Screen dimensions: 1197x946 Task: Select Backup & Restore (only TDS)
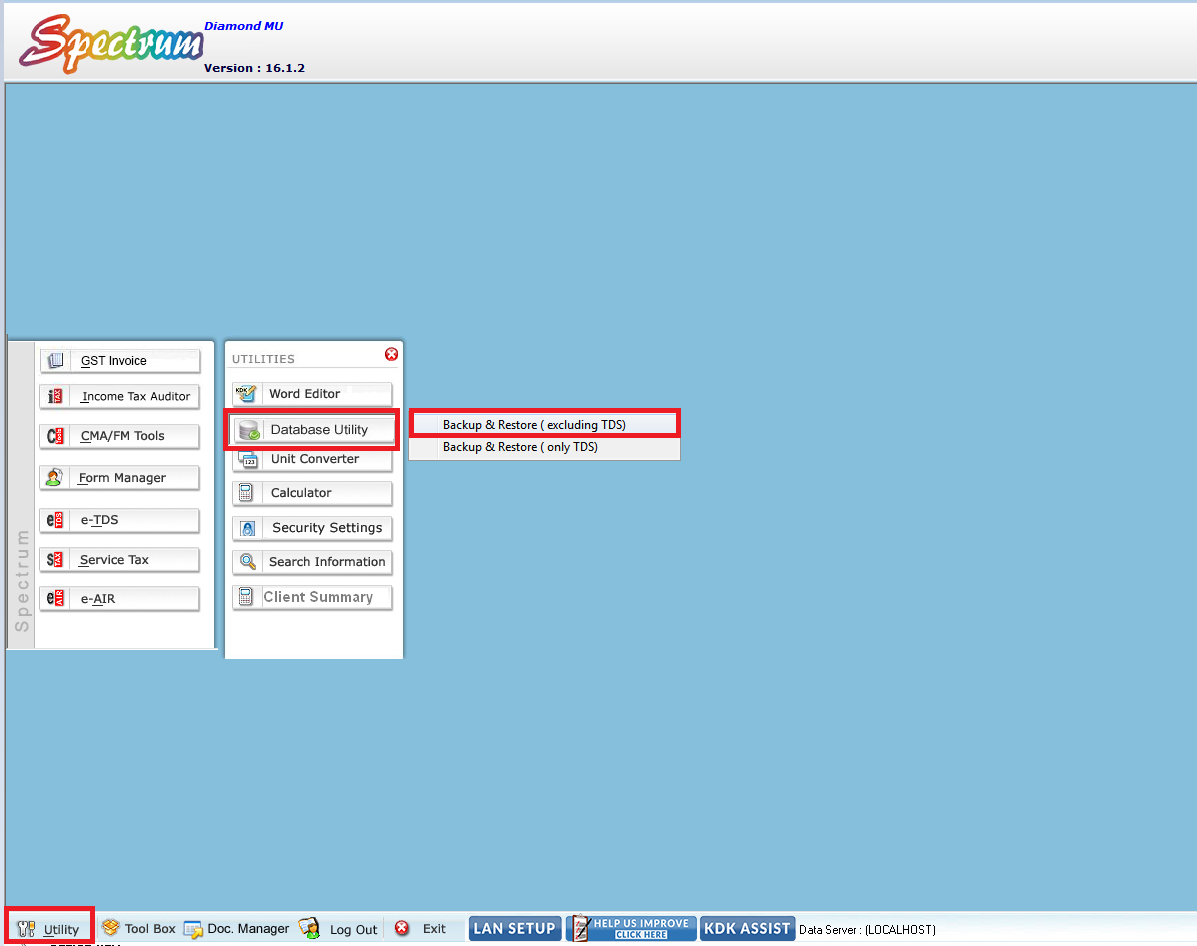pos(544,447)
